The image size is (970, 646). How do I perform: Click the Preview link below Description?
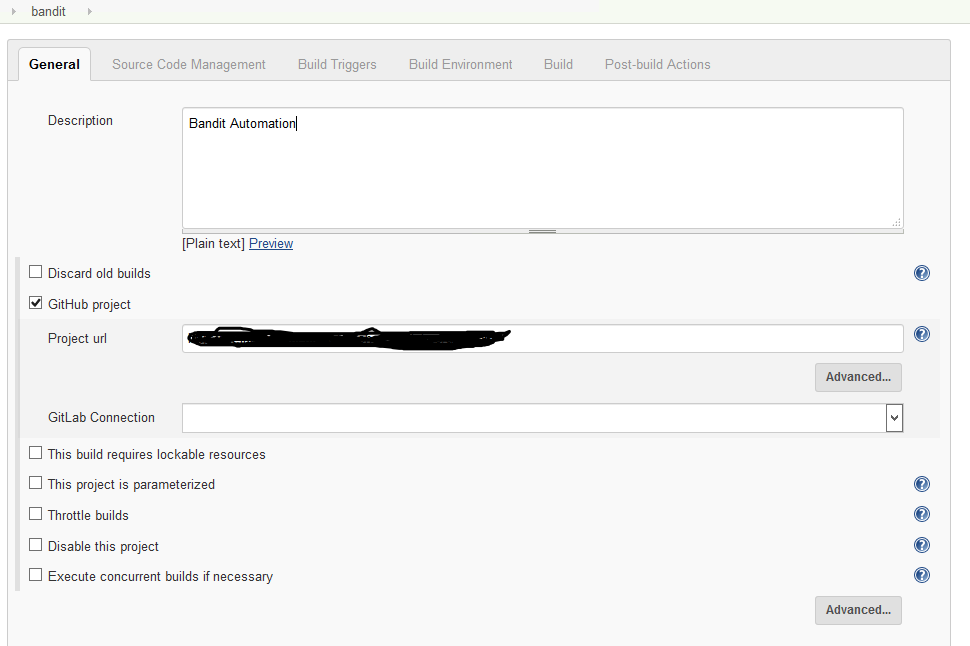[270, 243]
